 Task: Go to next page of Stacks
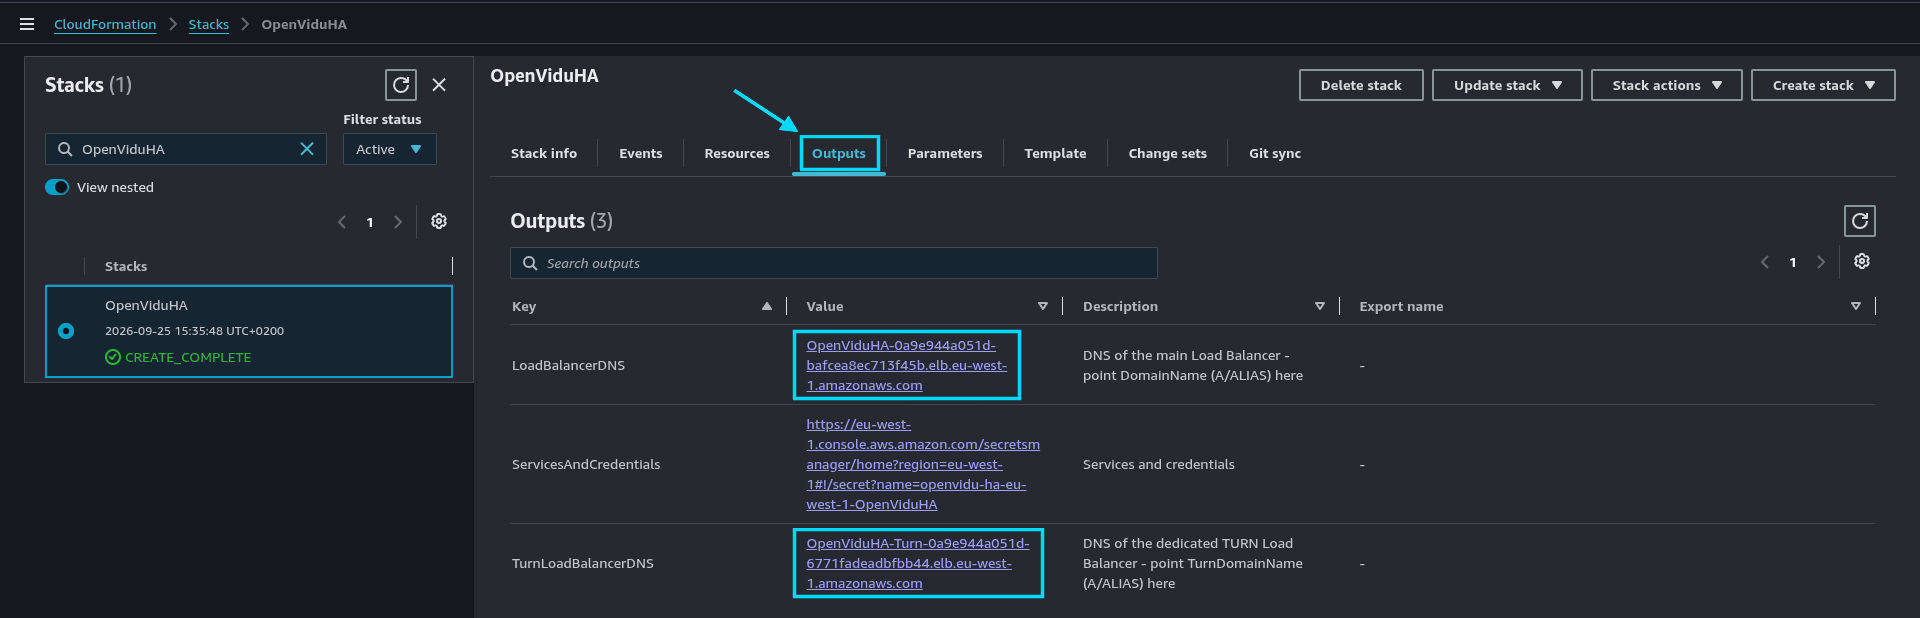click(x=398, y=222)
